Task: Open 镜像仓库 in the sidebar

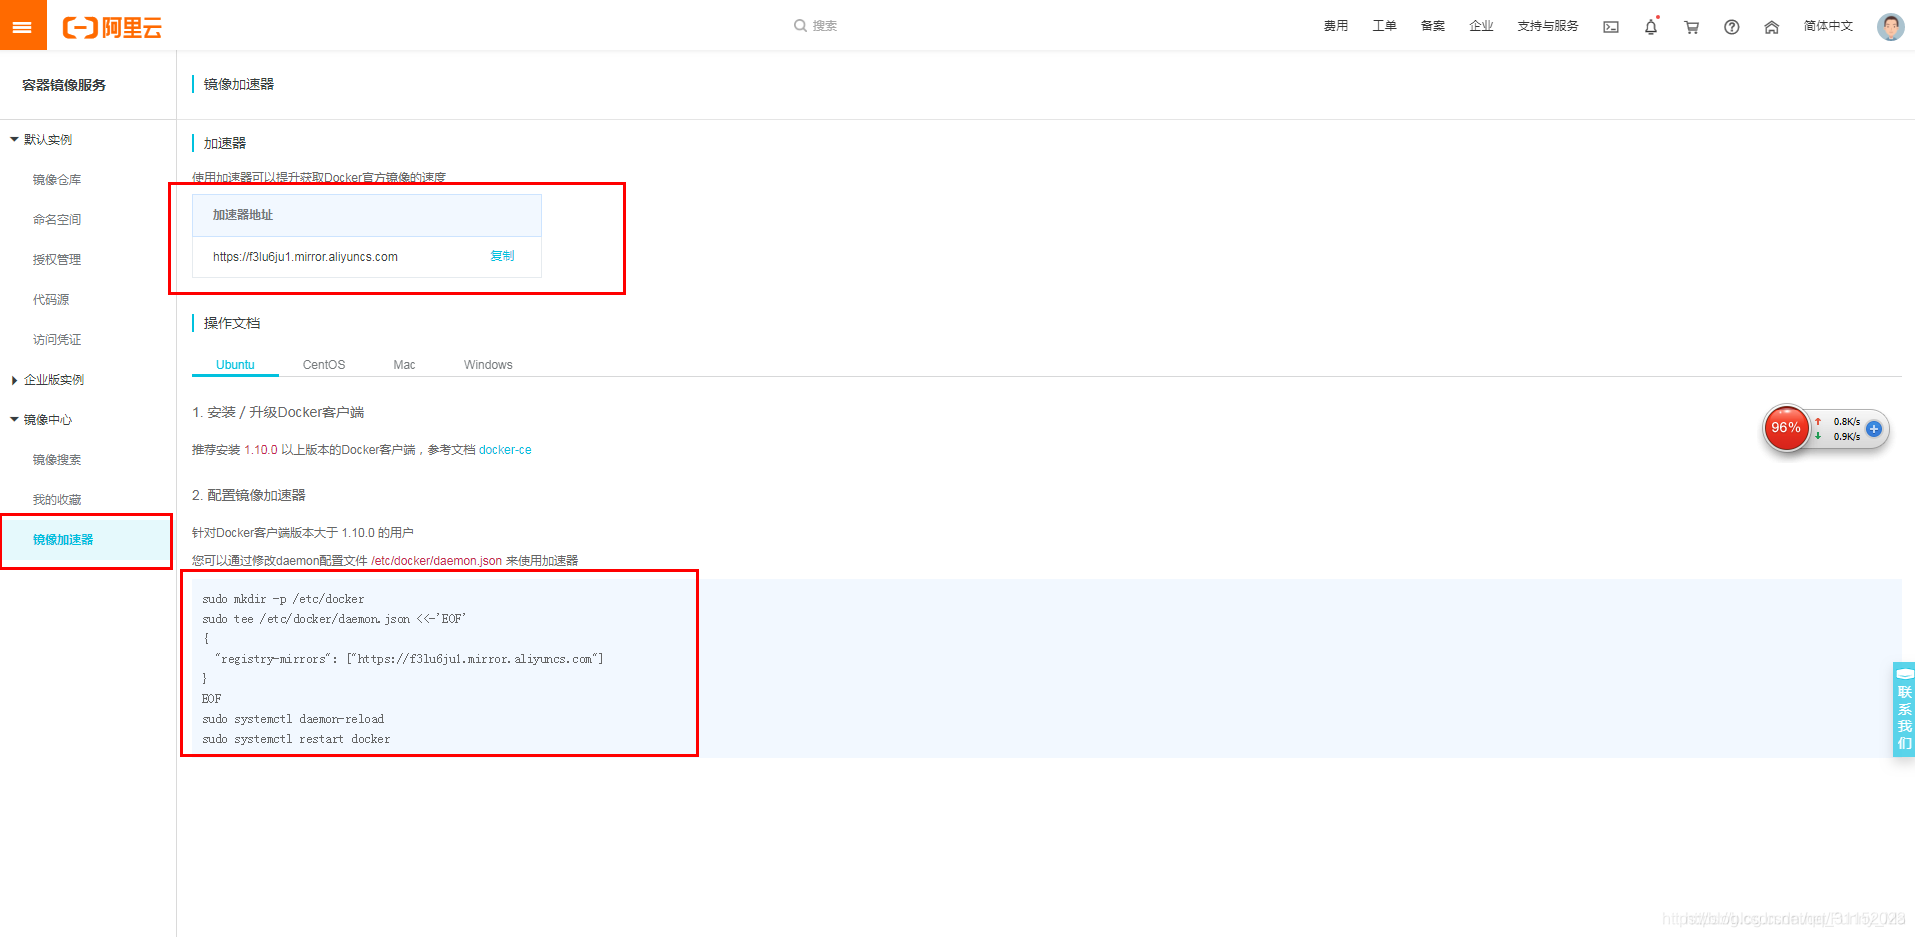Action: click(x=57, y=180)
